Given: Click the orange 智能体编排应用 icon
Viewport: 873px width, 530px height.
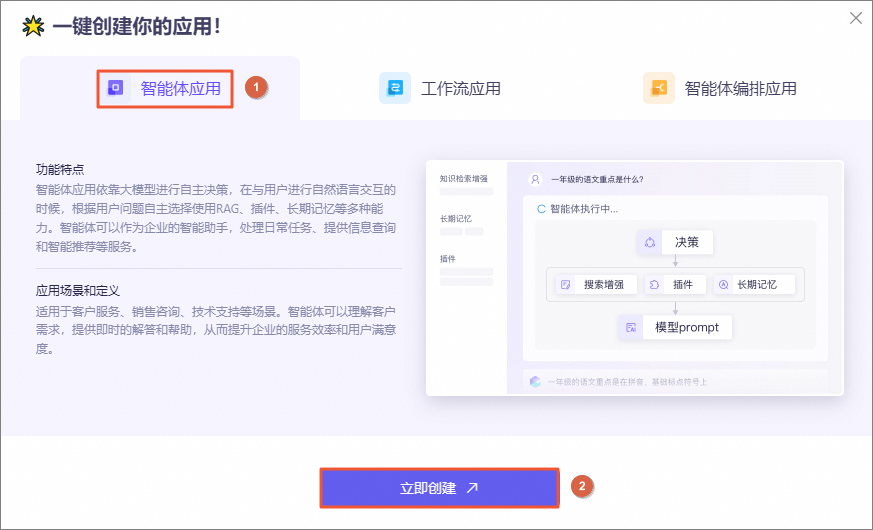Looking at the screenshot, I should pos(659,88).
